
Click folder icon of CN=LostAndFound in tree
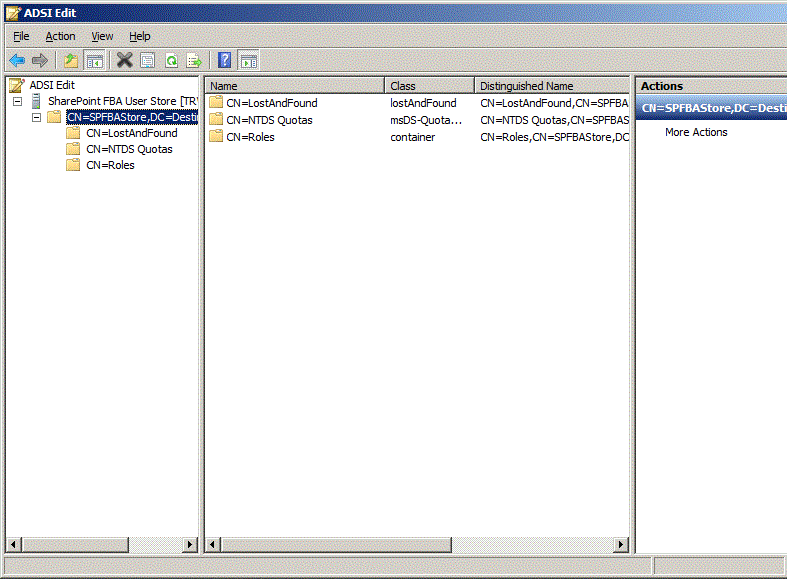73,133
